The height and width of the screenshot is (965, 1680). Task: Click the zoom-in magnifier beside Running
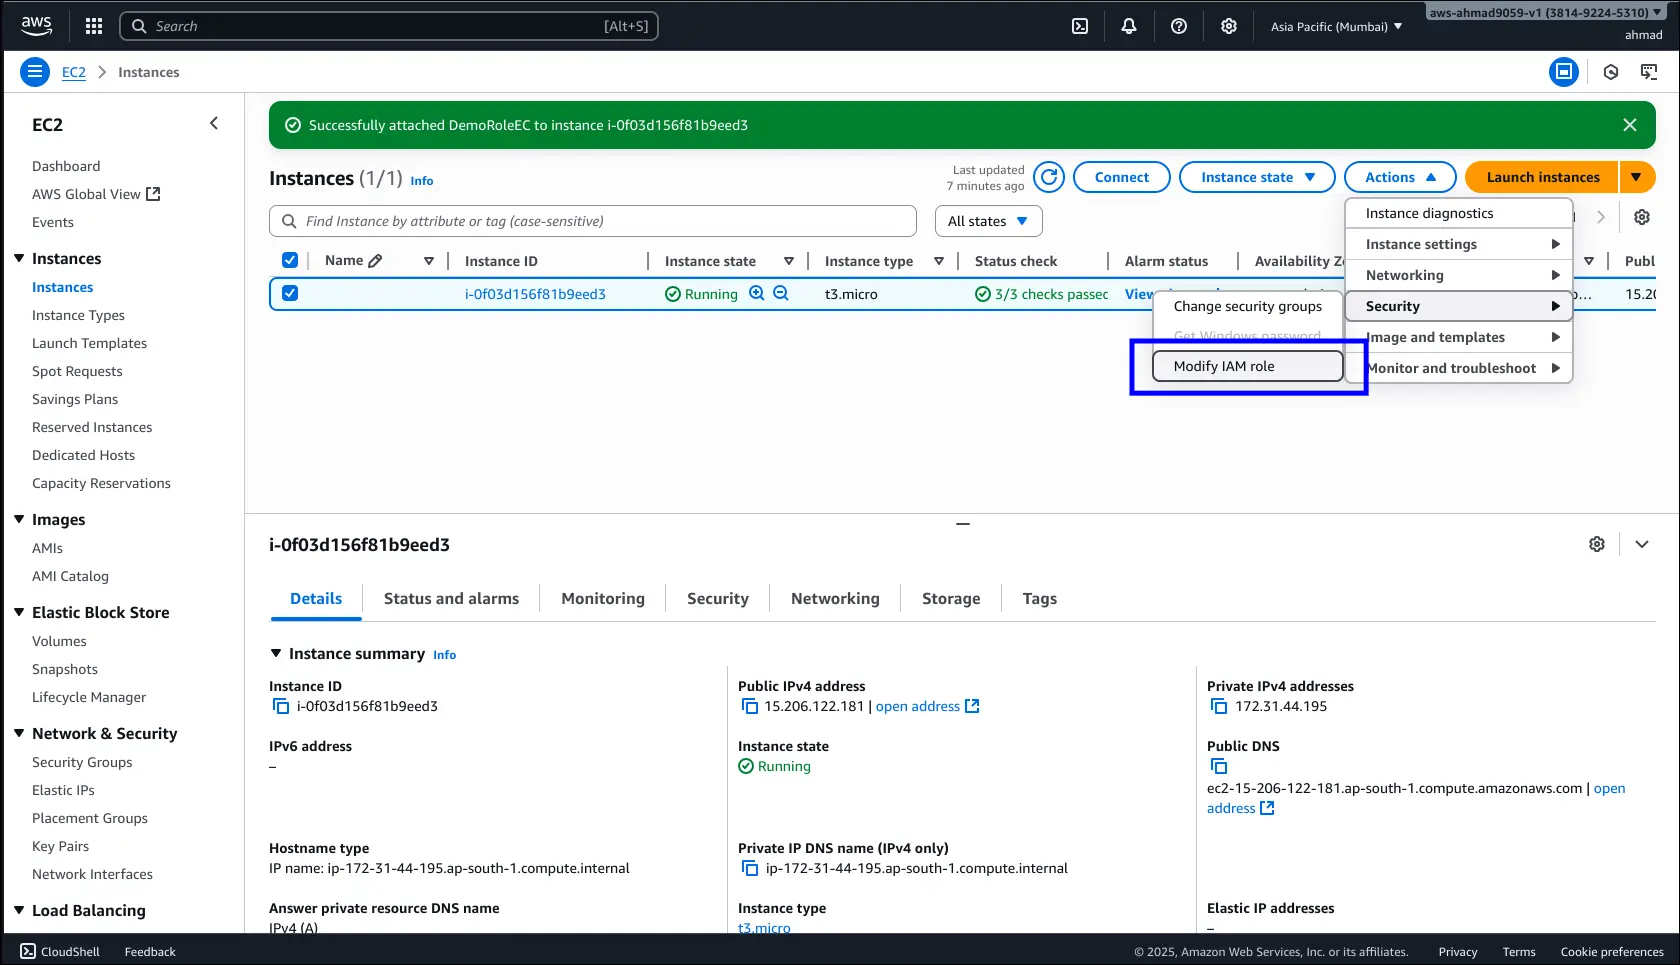point(757,293)
